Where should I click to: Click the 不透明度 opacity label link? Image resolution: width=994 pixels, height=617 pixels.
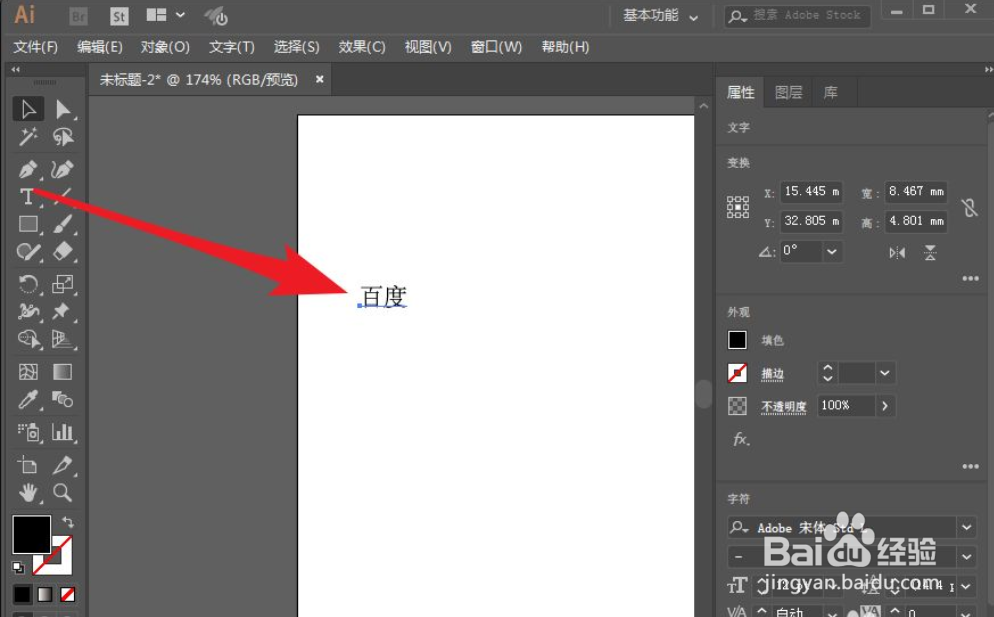784,406
